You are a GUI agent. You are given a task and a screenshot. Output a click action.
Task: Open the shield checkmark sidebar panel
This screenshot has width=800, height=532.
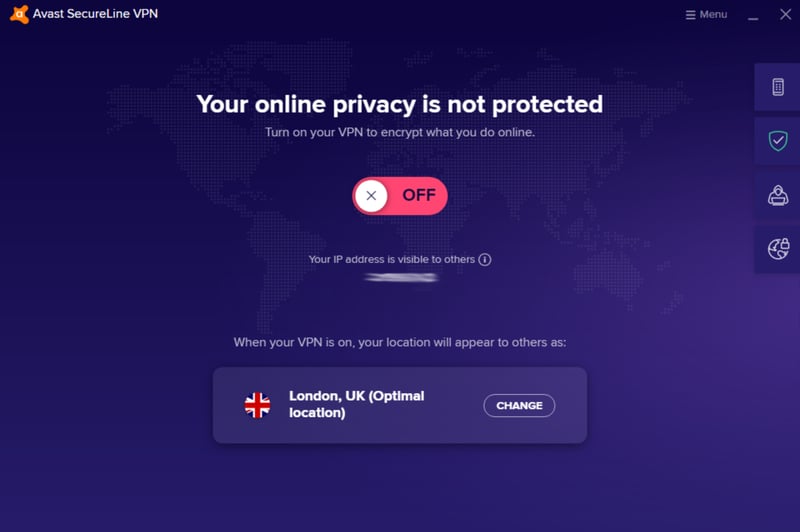(778, 141)
